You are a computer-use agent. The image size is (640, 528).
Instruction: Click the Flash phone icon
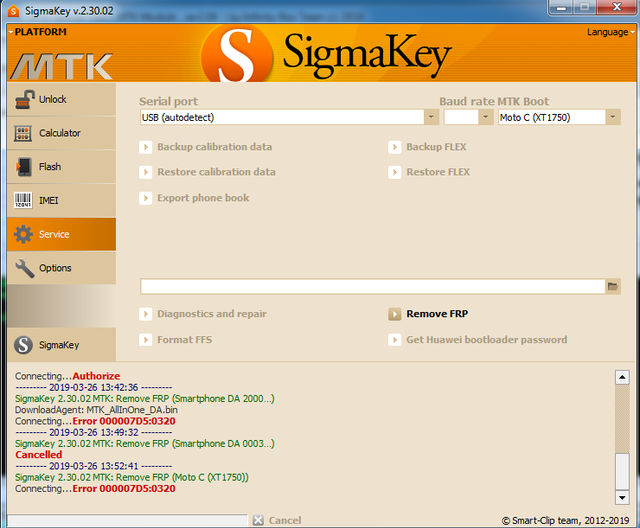[x=24, y=167]
